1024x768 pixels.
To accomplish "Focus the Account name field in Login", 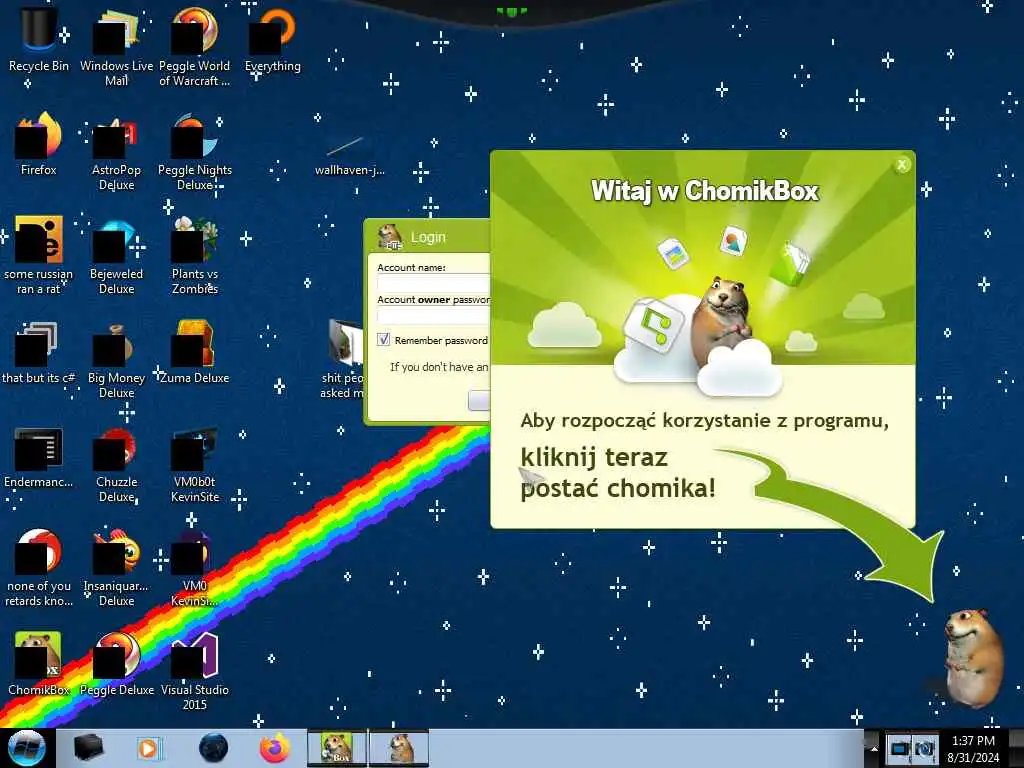I will point(433,283).
